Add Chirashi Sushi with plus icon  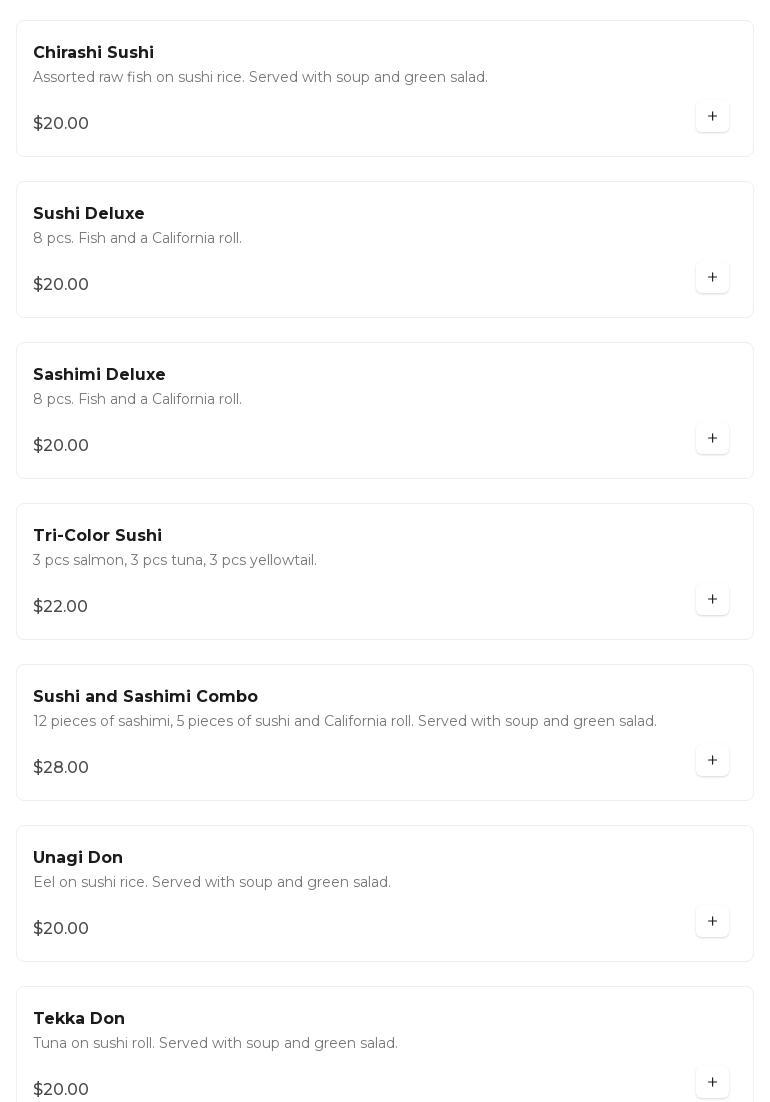click(x=712, y=117)
